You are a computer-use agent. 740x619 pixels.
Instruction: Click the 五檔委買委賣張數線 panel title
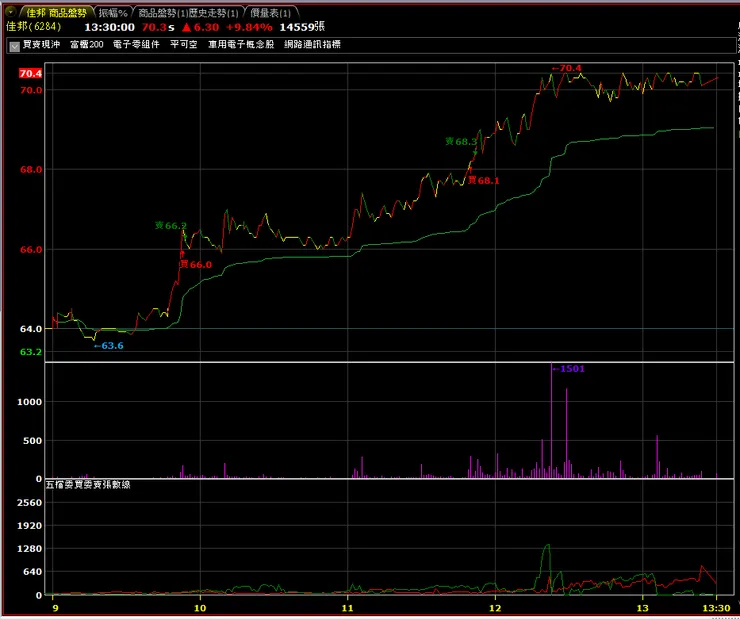click(88, 485)
